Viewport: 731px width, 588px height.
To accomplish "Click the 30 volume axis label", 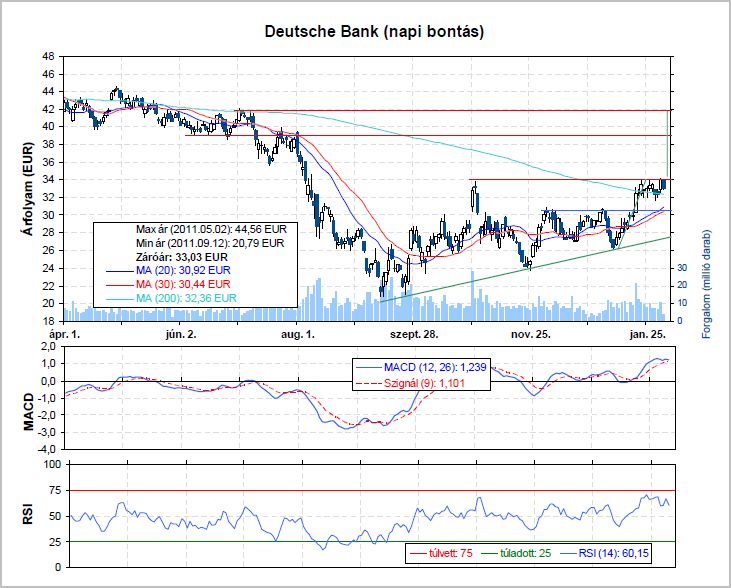I will click(x=682, y=268).
